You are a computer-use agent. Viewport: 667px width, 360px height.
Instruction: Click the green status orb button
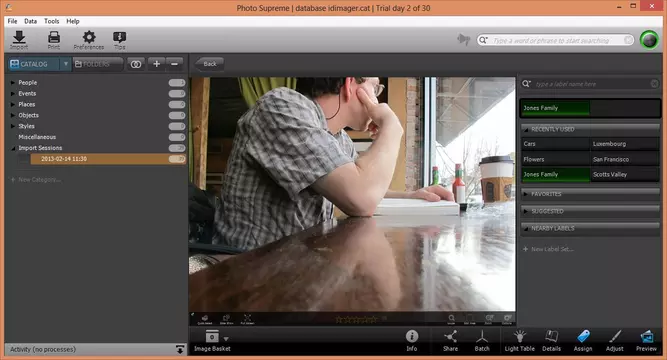click(649, 40)
